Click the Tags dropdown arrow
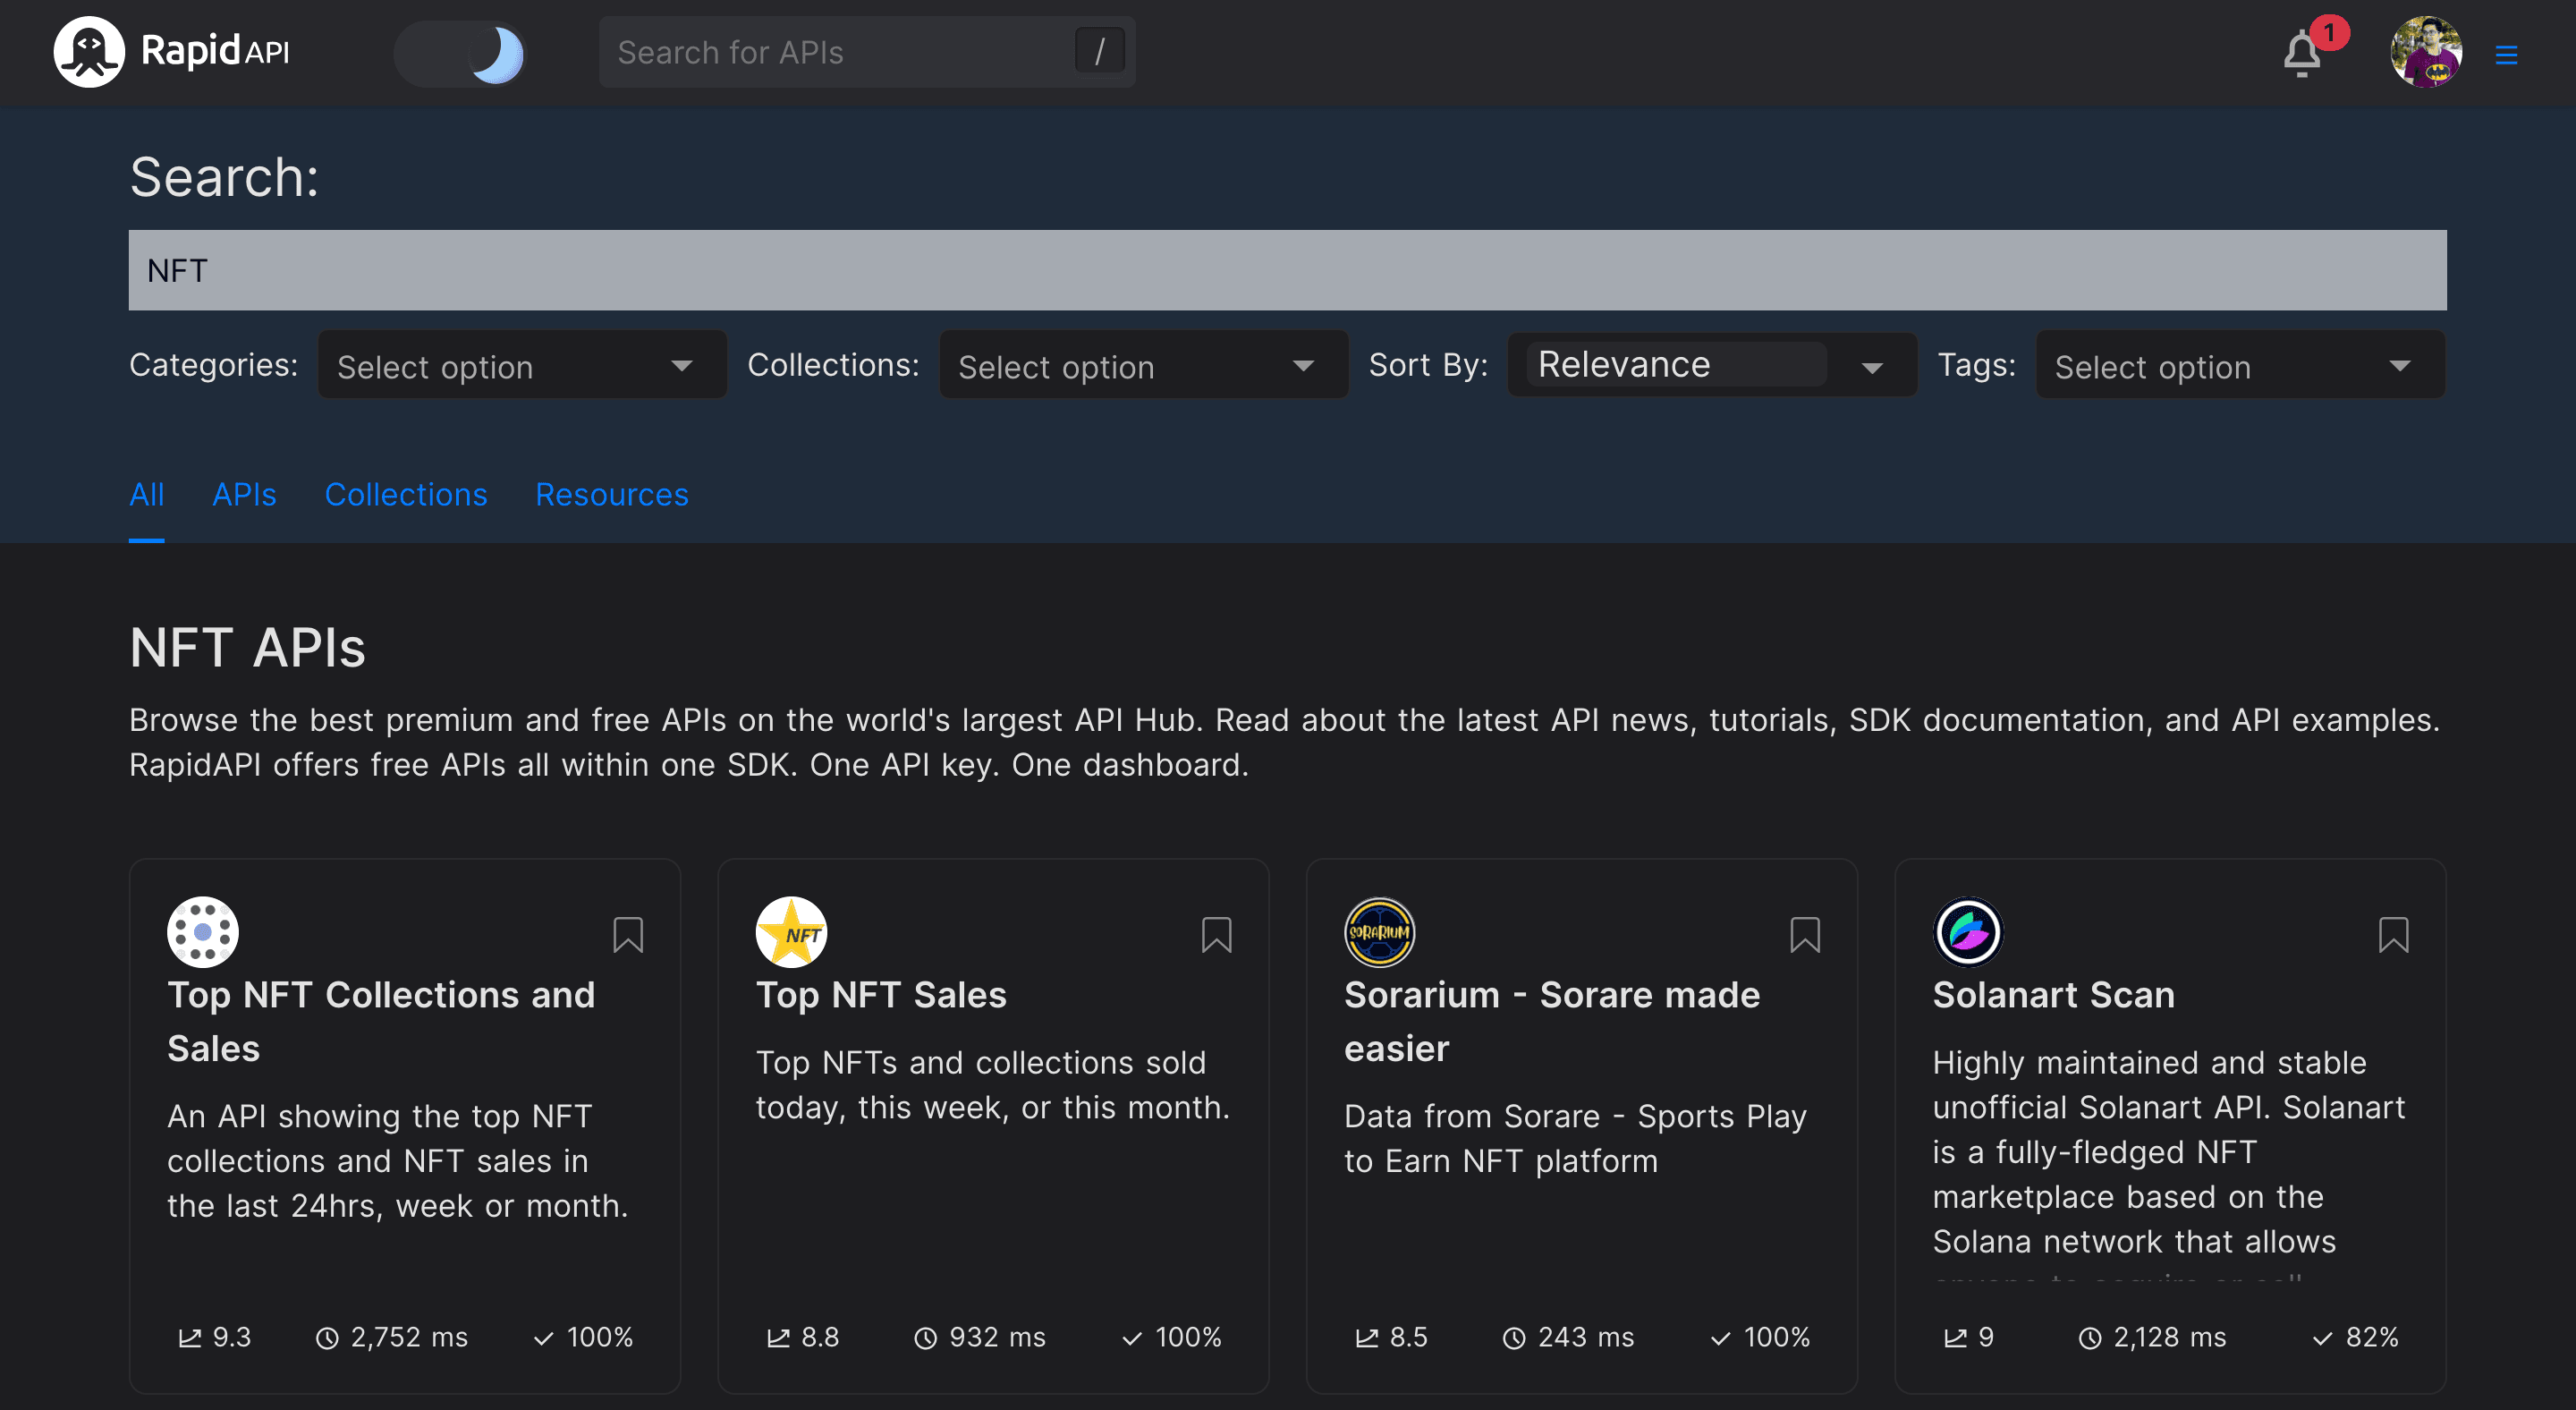Image resolution: width=2576 pixels, height=1410 pixels. click(x=2400, y=366)
